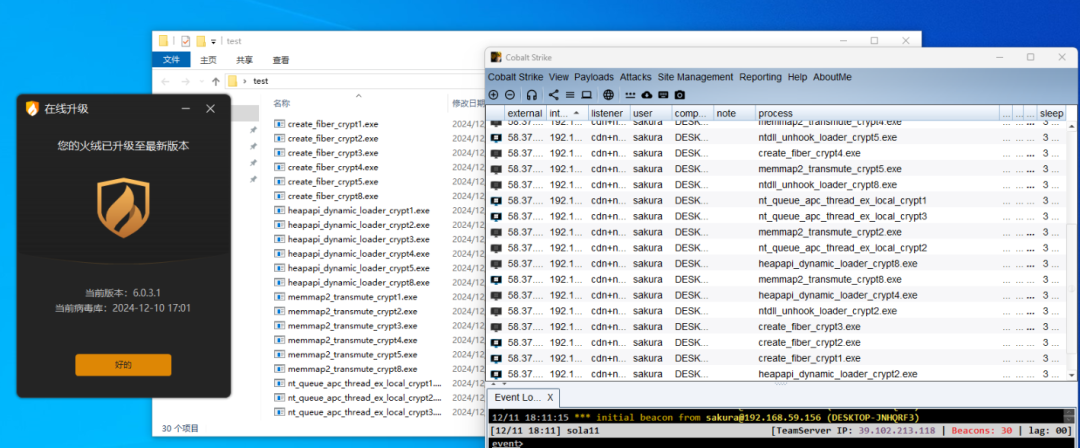Expand the address bar chevron before test
Image resolution: width=1080 pixels, height=448 pixels.
245,81
